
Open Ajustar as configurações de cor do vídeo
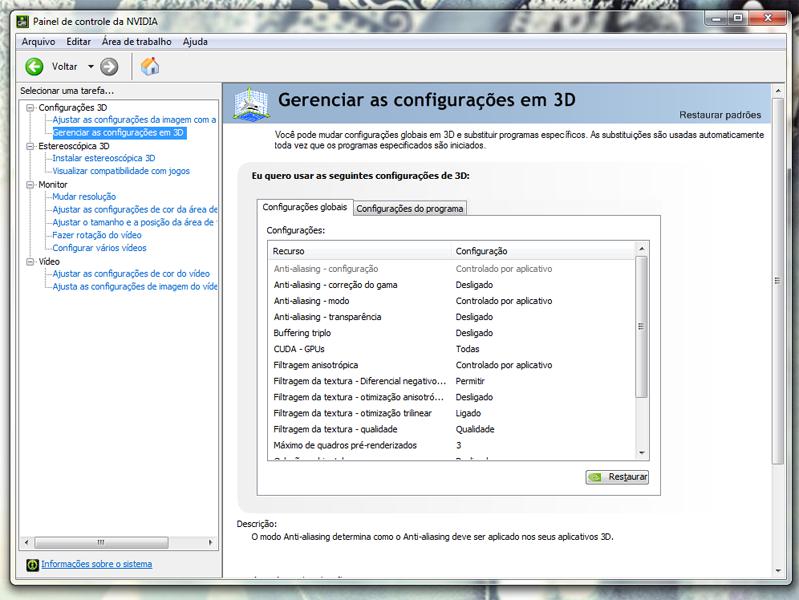[131, 274]
